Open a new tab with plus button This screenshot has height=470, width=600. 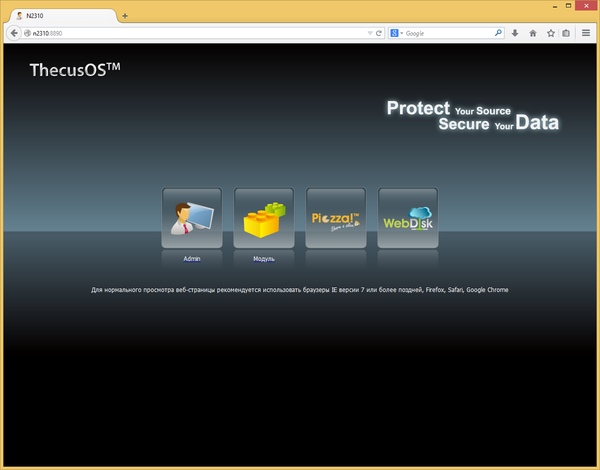tap(125, 16)
